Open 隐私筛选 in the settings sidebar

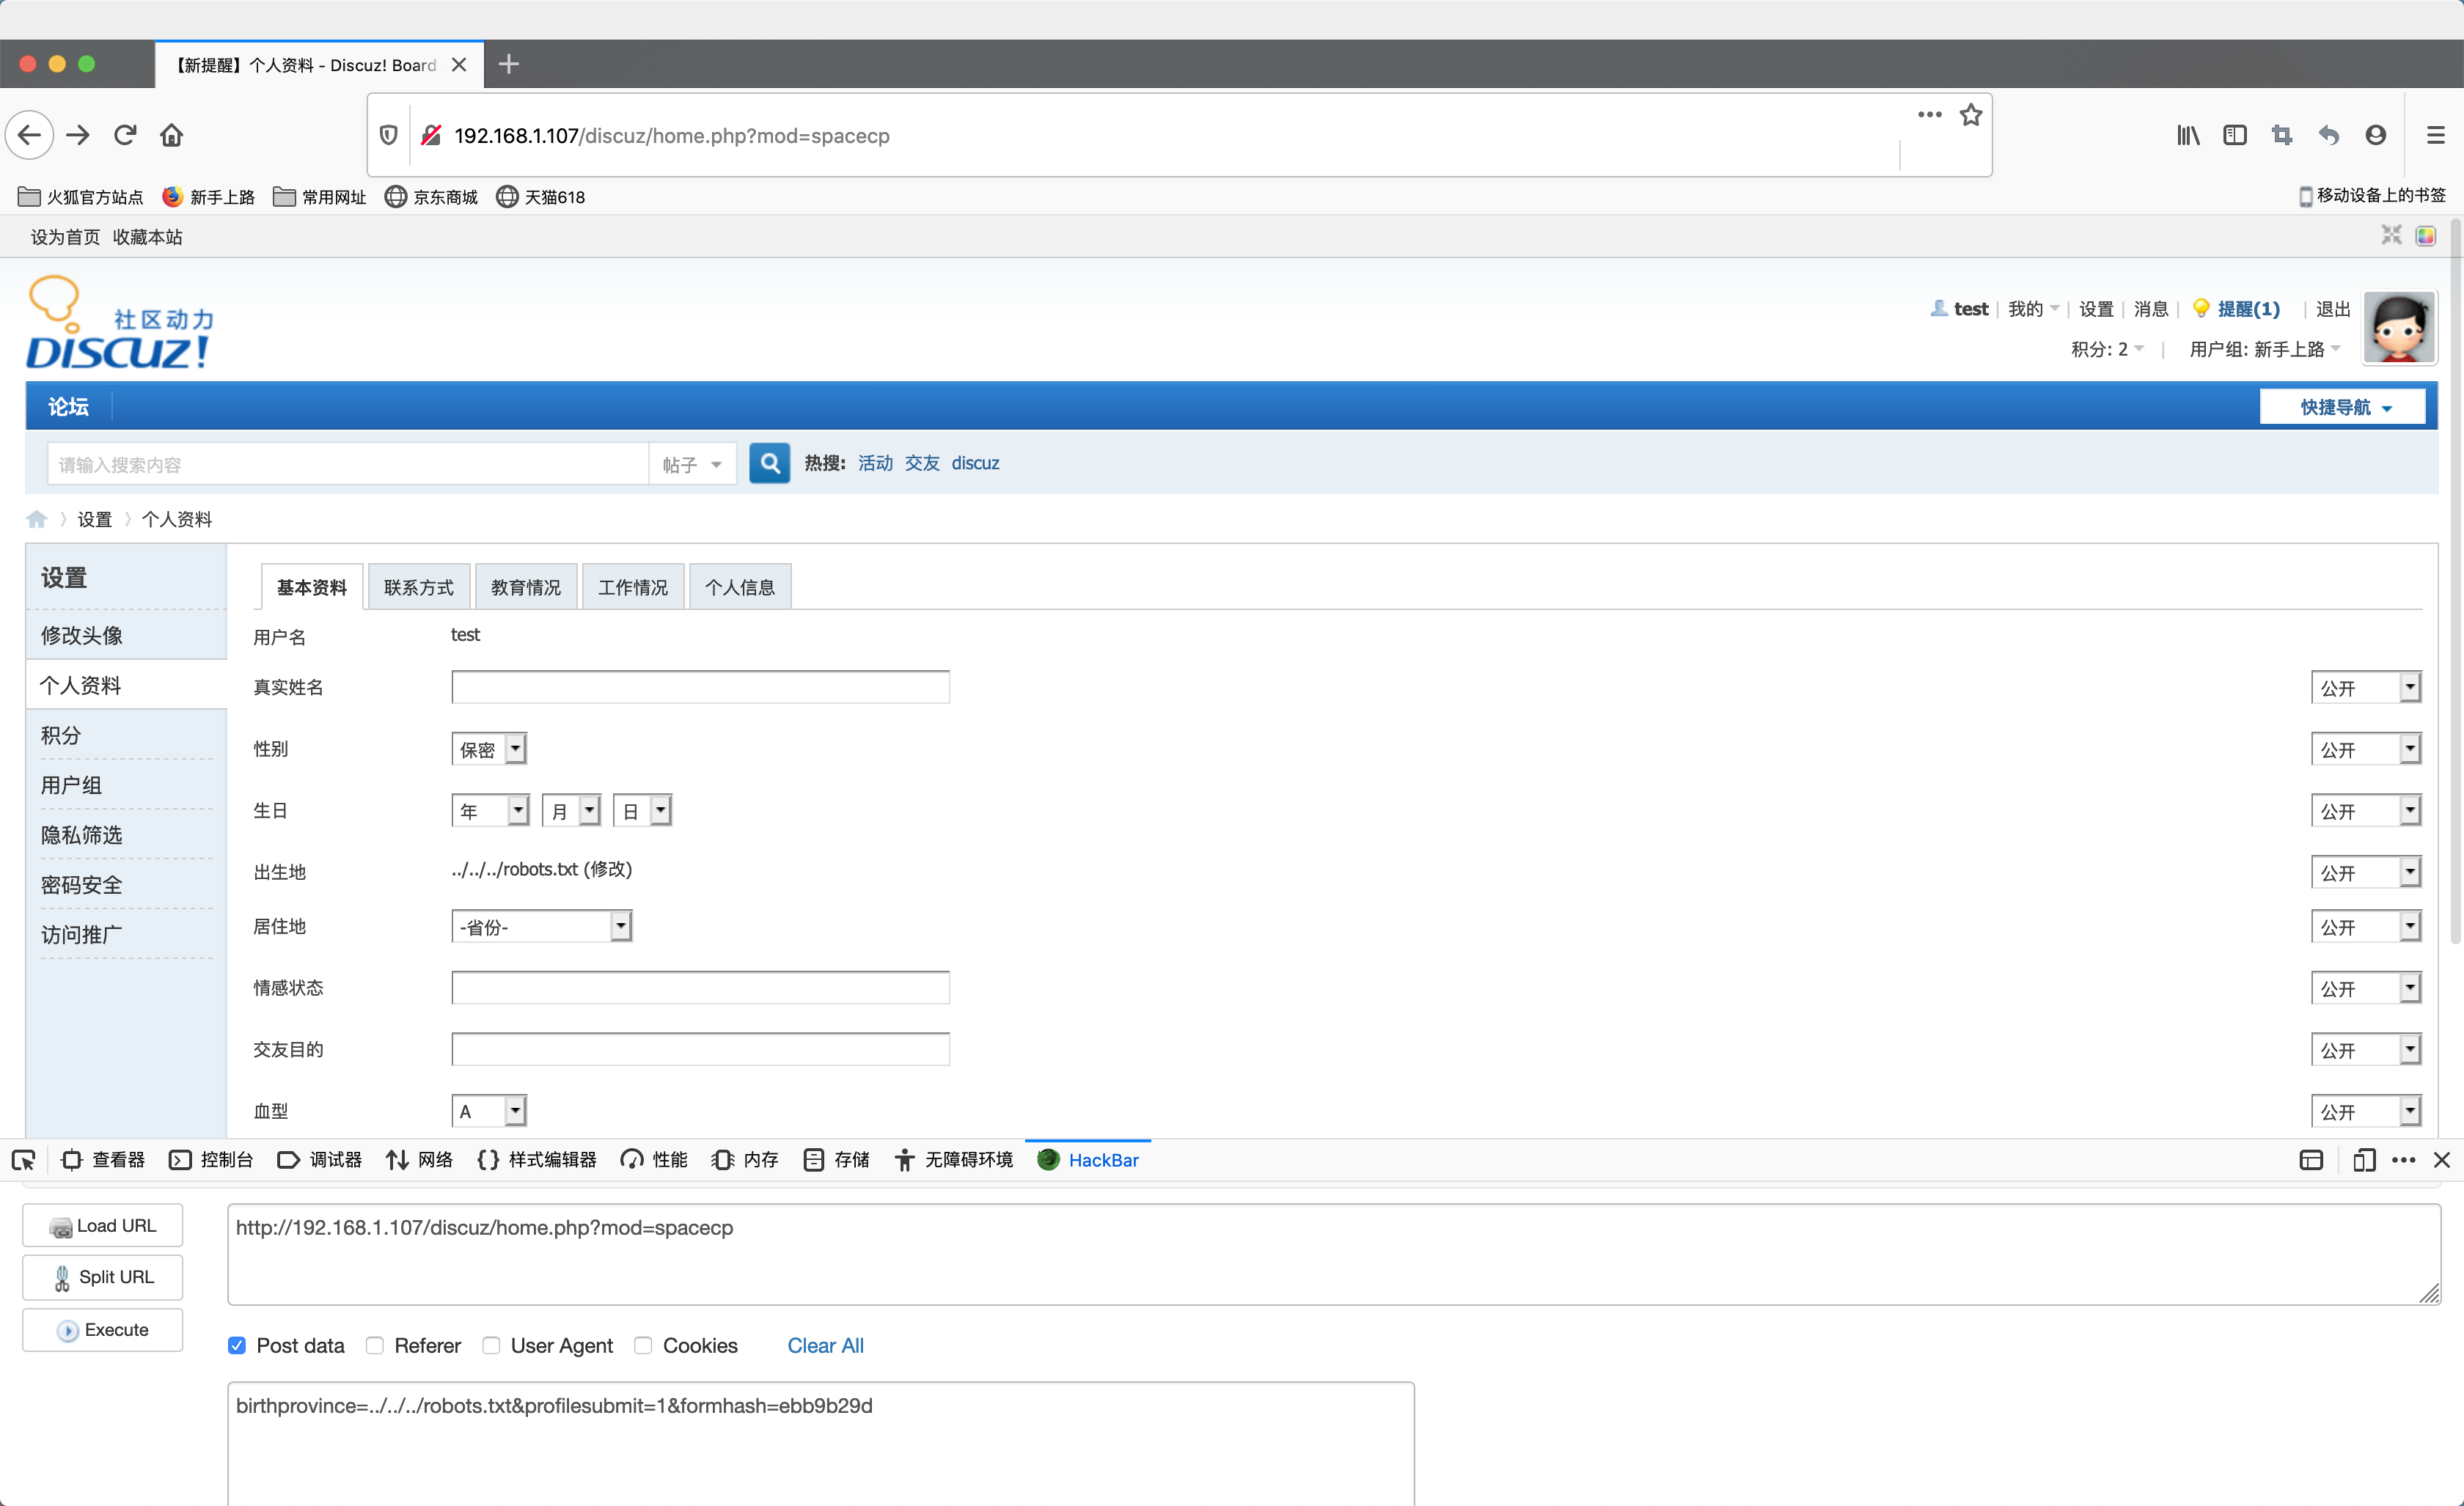(82, 835)
